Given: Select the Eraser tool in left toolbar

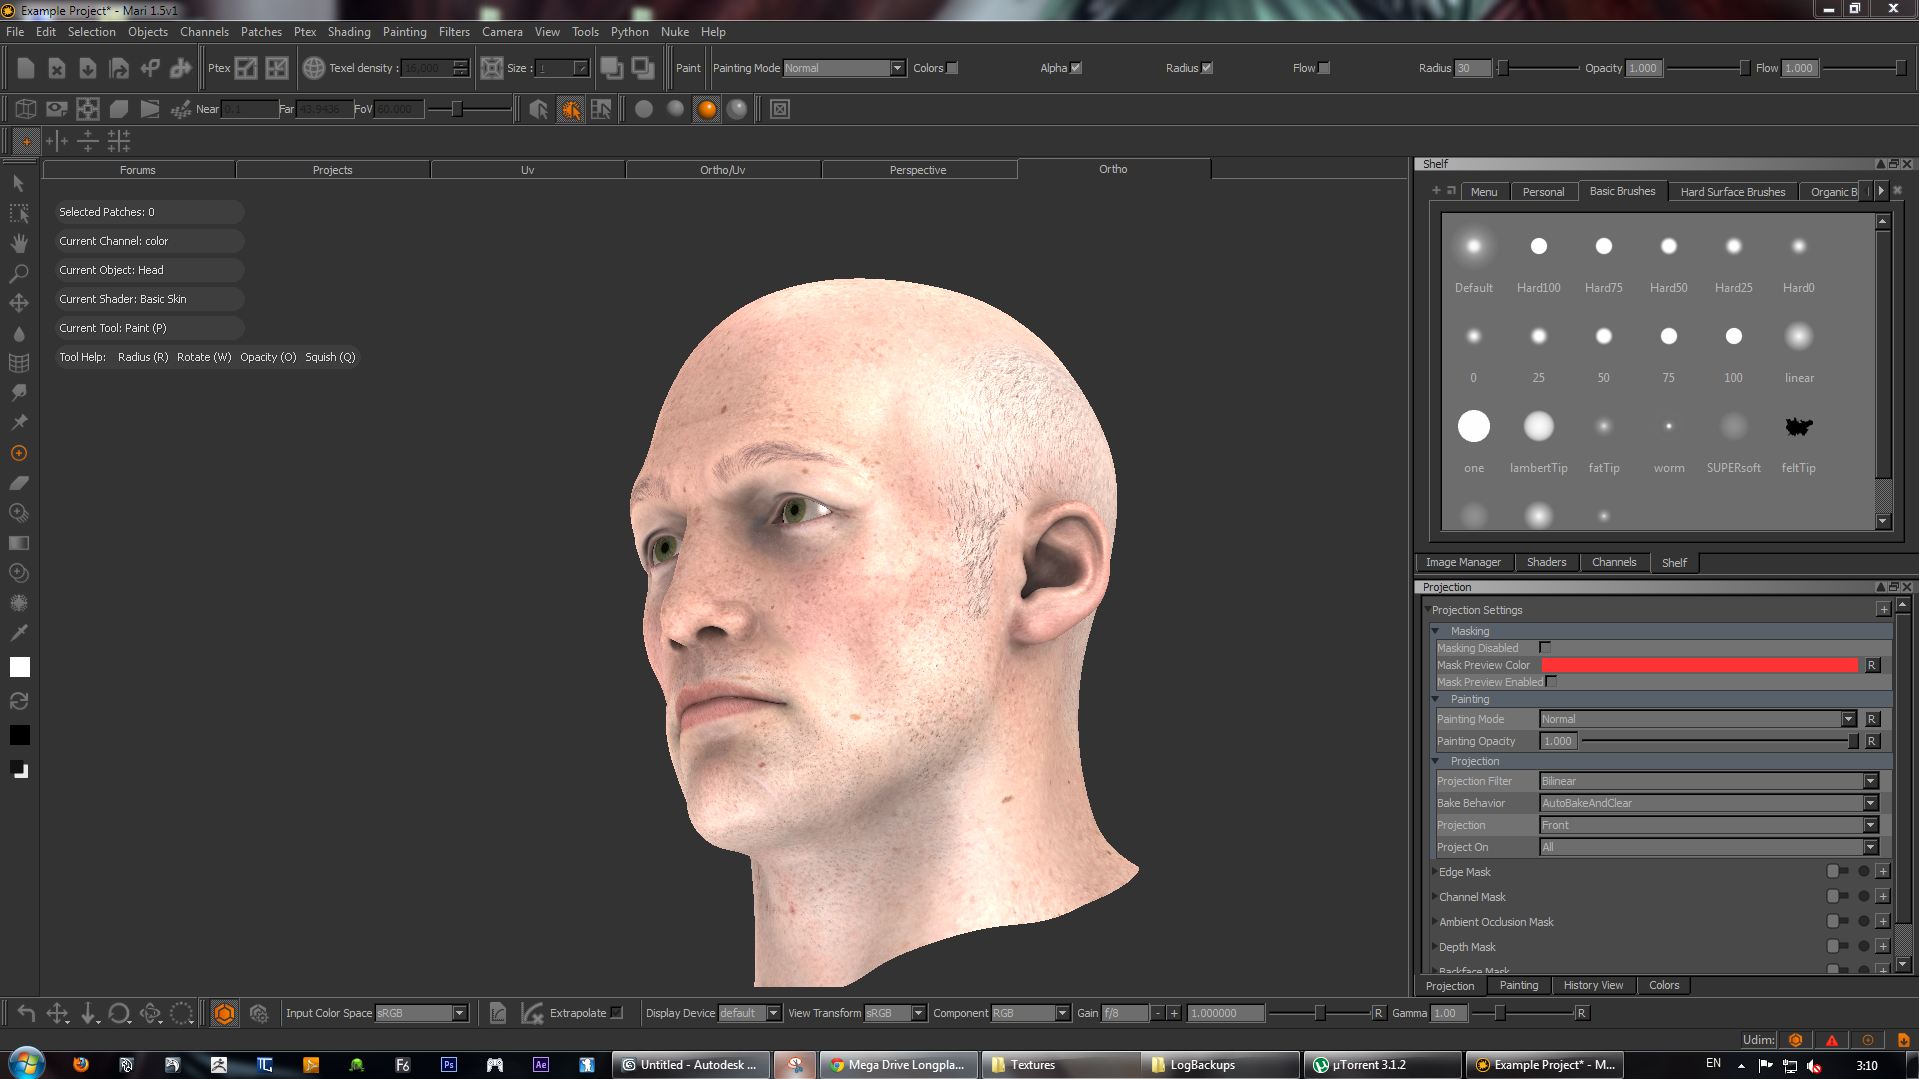Looking at the screenshot, I should click(19, 483).
